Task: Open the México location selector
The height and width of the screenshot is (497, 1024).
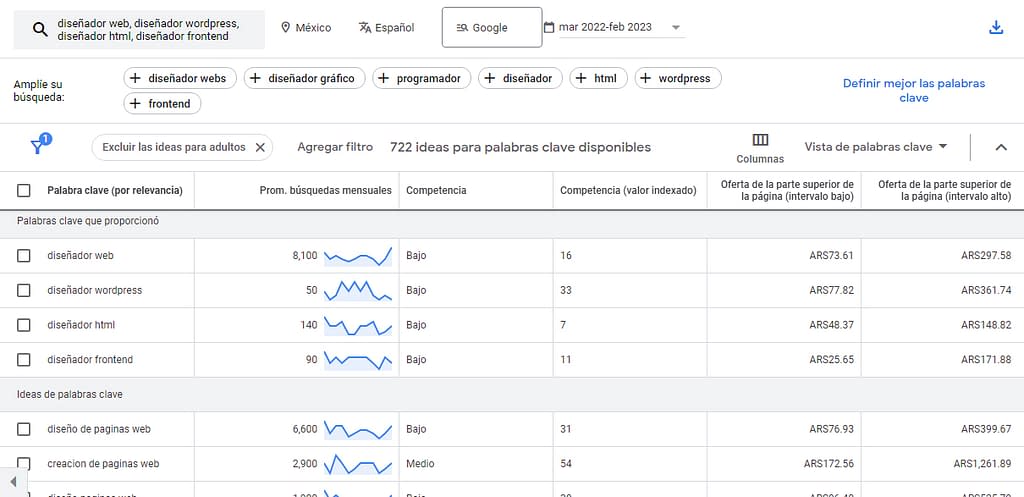Action: pyautogui.click(x=306, y=27)
